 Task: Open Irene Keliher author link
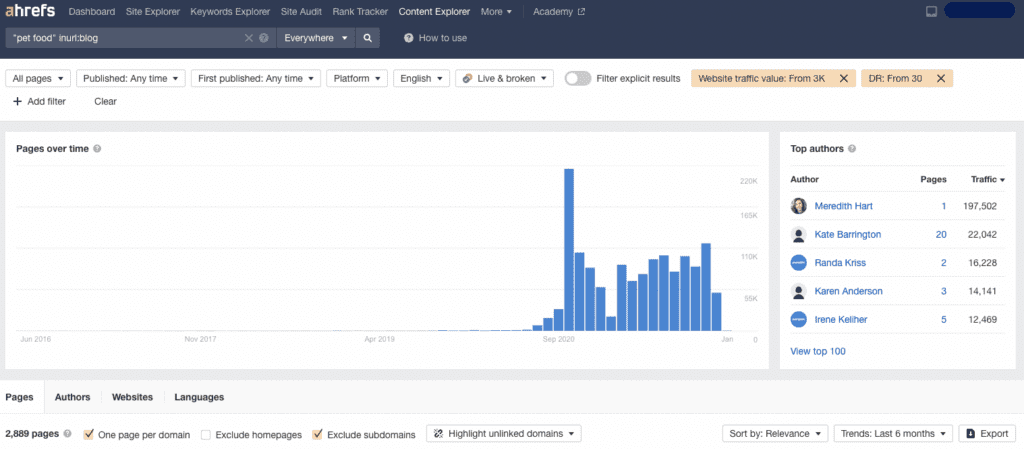pos(841,319)
